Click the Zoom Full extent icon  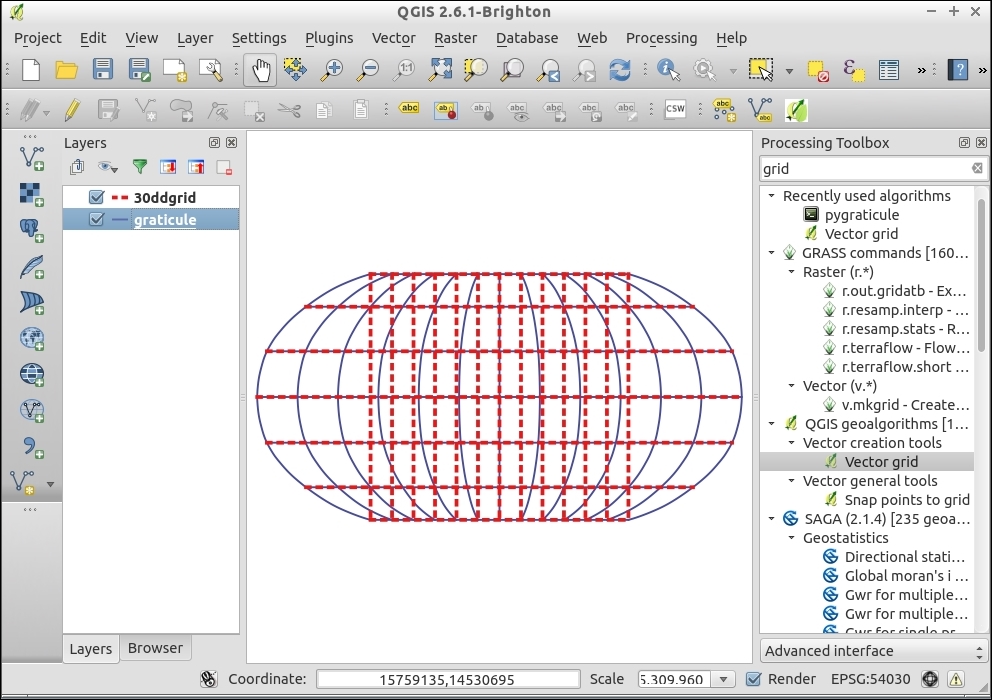coord(440,70)
